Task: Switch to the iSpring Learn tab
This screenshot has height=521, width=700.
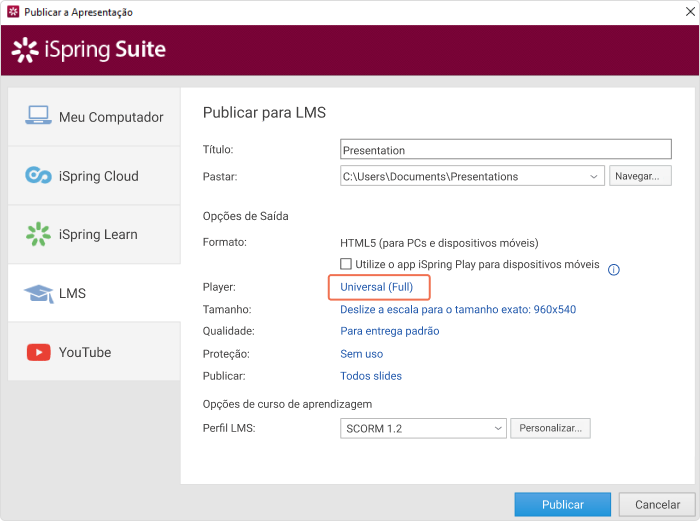Action: point(94,234)
